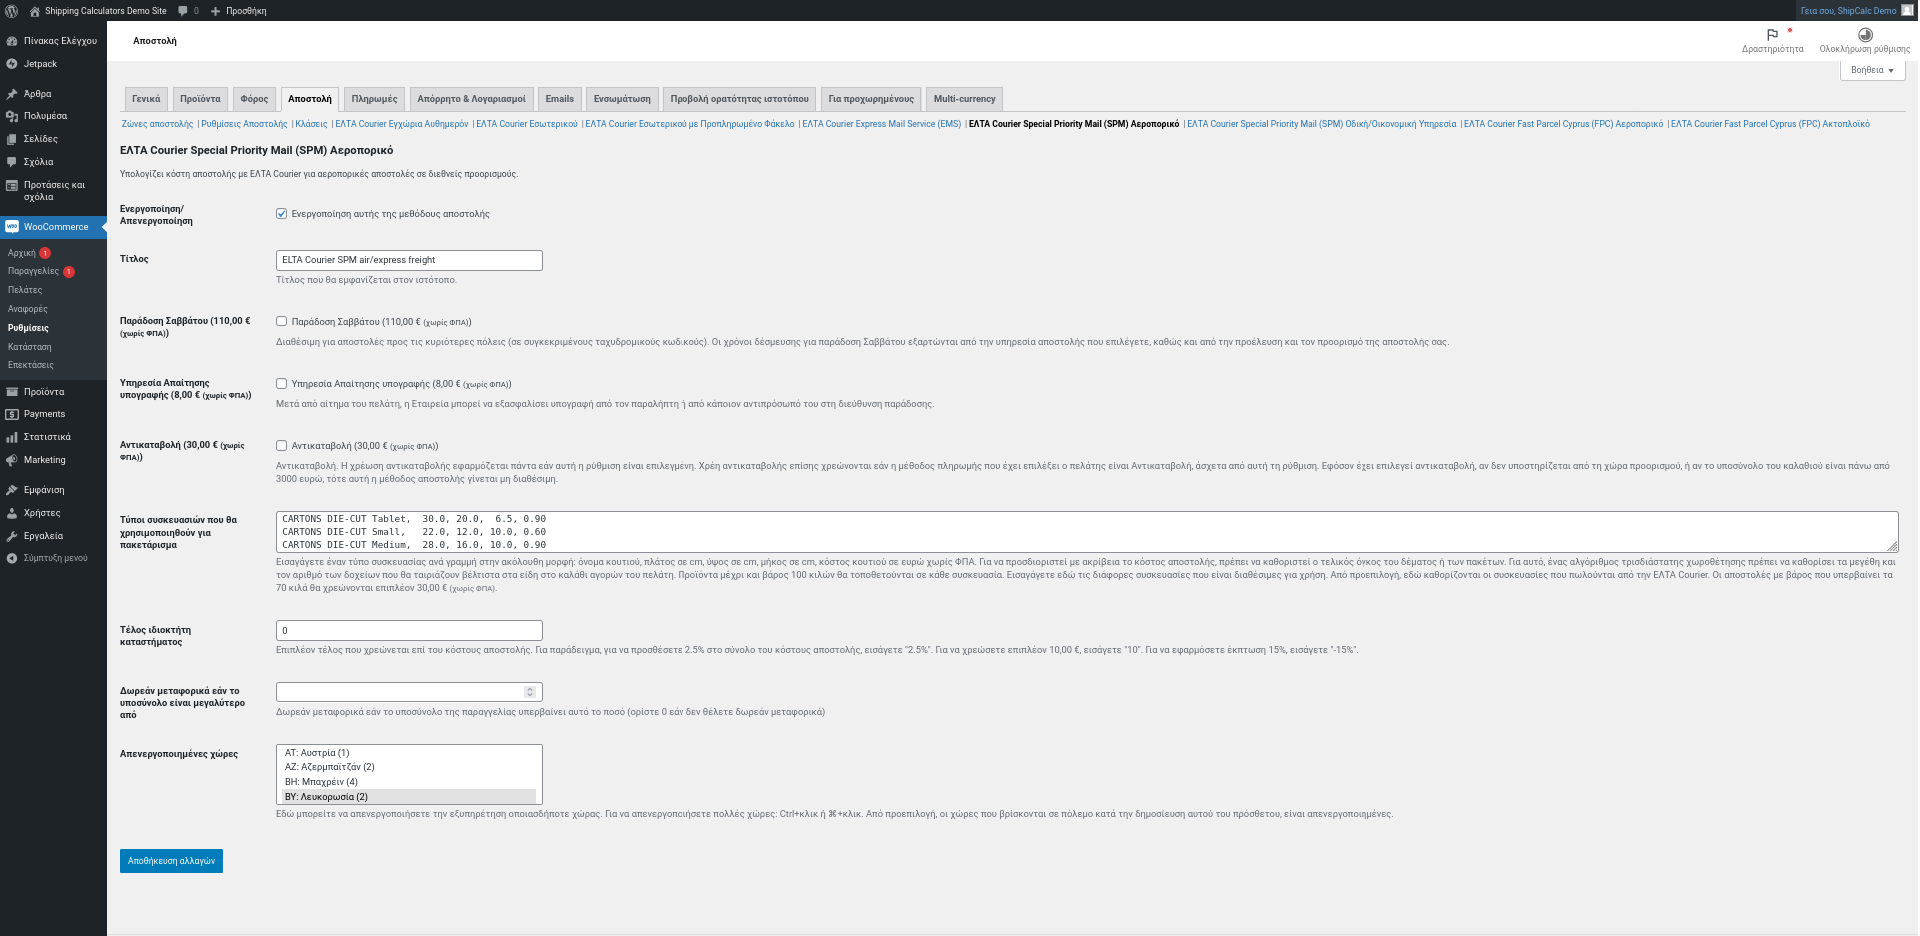Open the user avatar in admin bar
Screen dimensions: 1920x936
click(1907, 10)
